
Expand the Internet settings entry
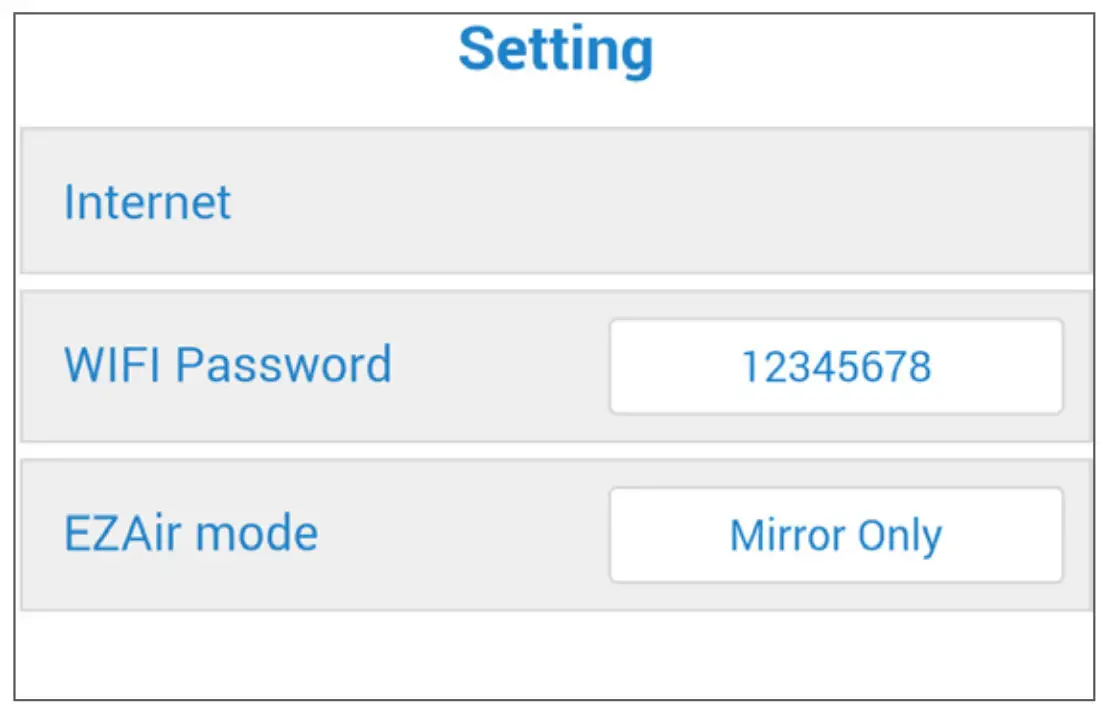click(555, 201)
